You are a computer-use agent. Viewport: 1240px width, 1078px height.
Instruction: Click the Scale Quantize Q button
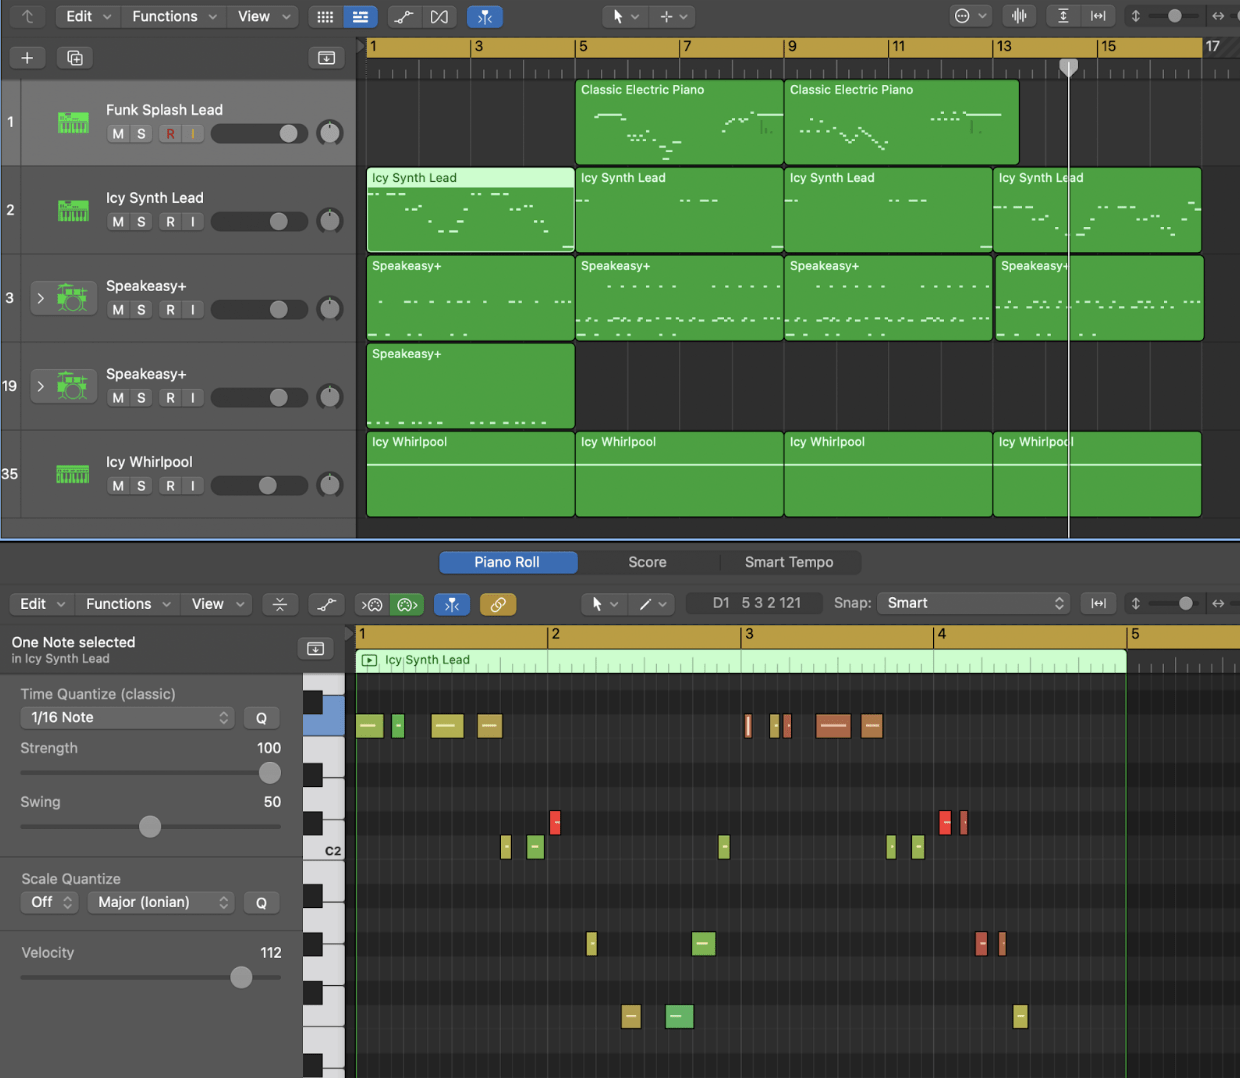[261, 902]
